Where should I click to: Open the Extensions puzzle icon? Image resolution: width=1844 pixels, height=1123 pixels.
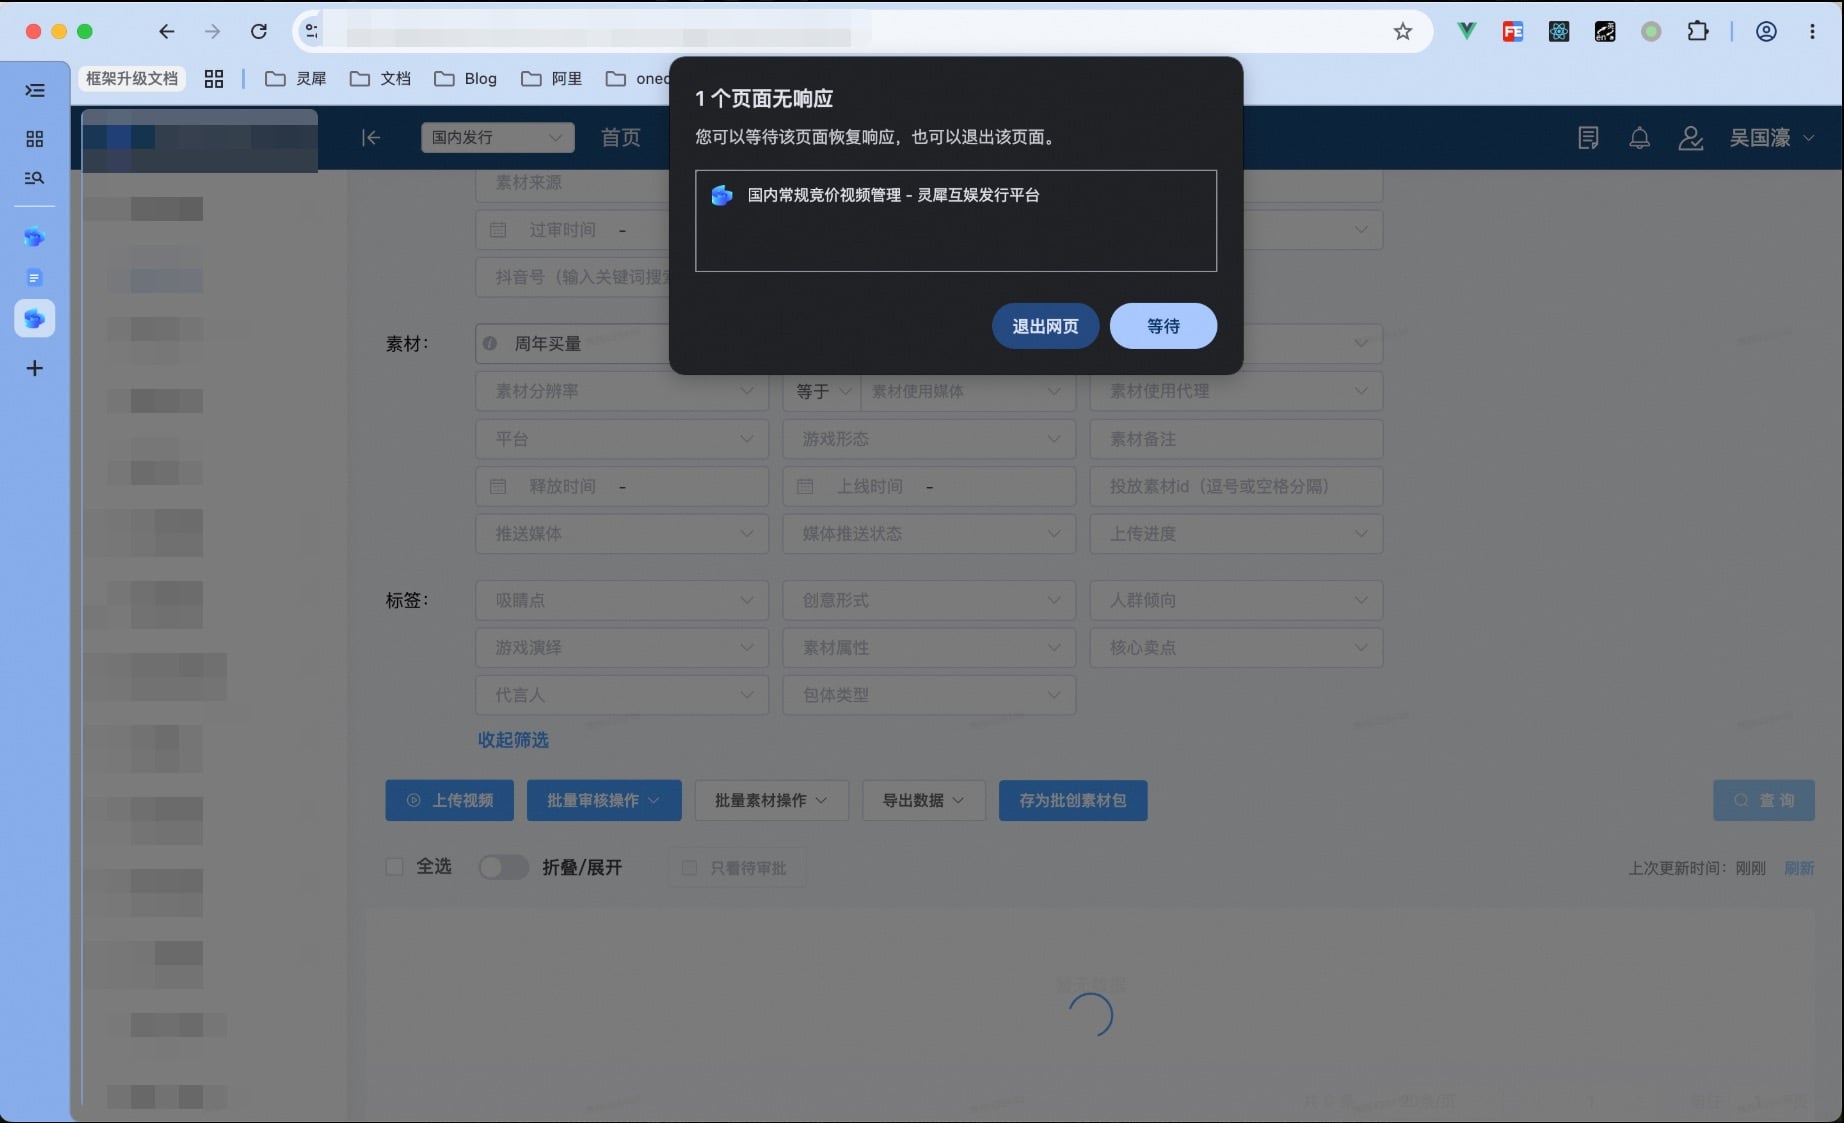pos(1698,32)
